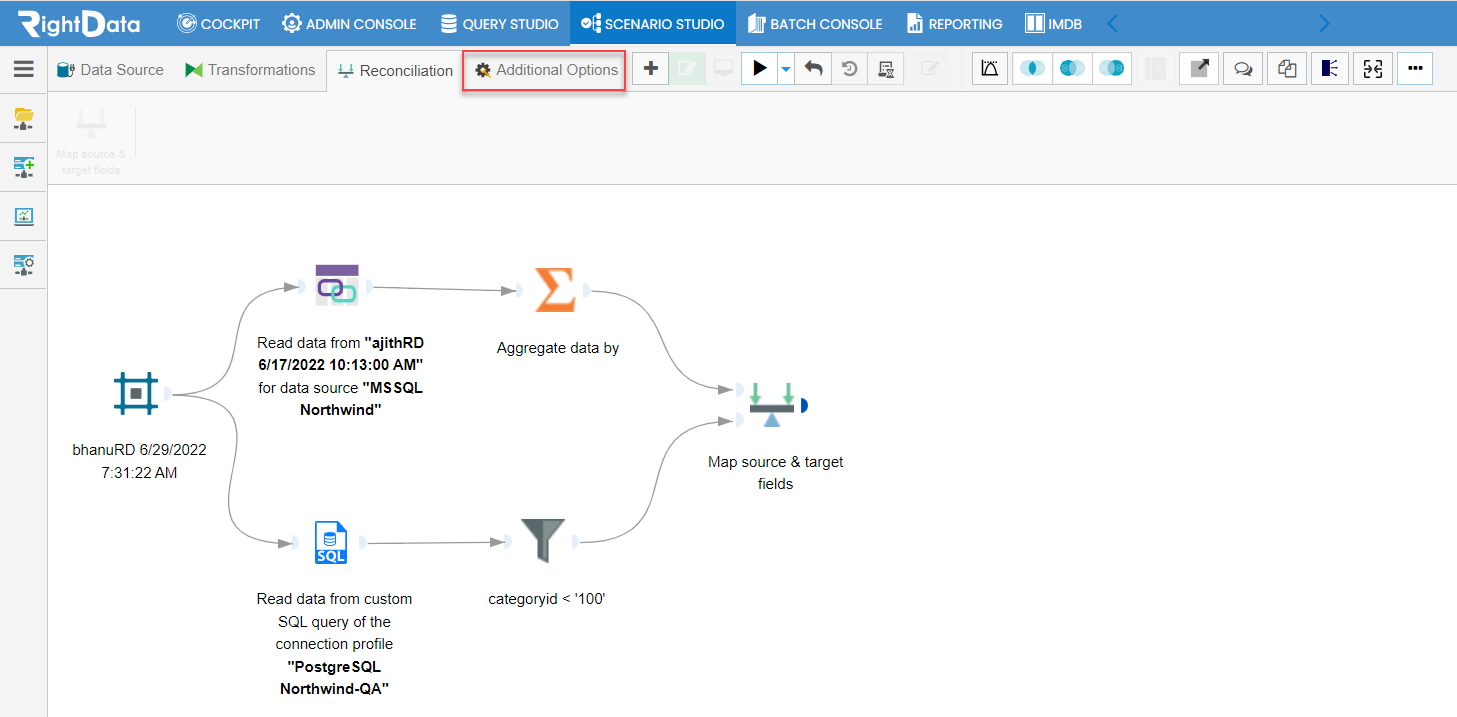Click the merge arrows toolbar icon
Screen dimensions: 1457x717
(x=1373, y=68)
